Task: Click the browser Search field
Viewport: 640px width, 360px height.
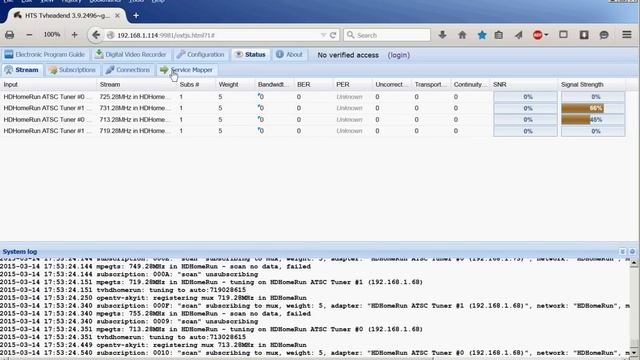Action: [x=387, y=35]
